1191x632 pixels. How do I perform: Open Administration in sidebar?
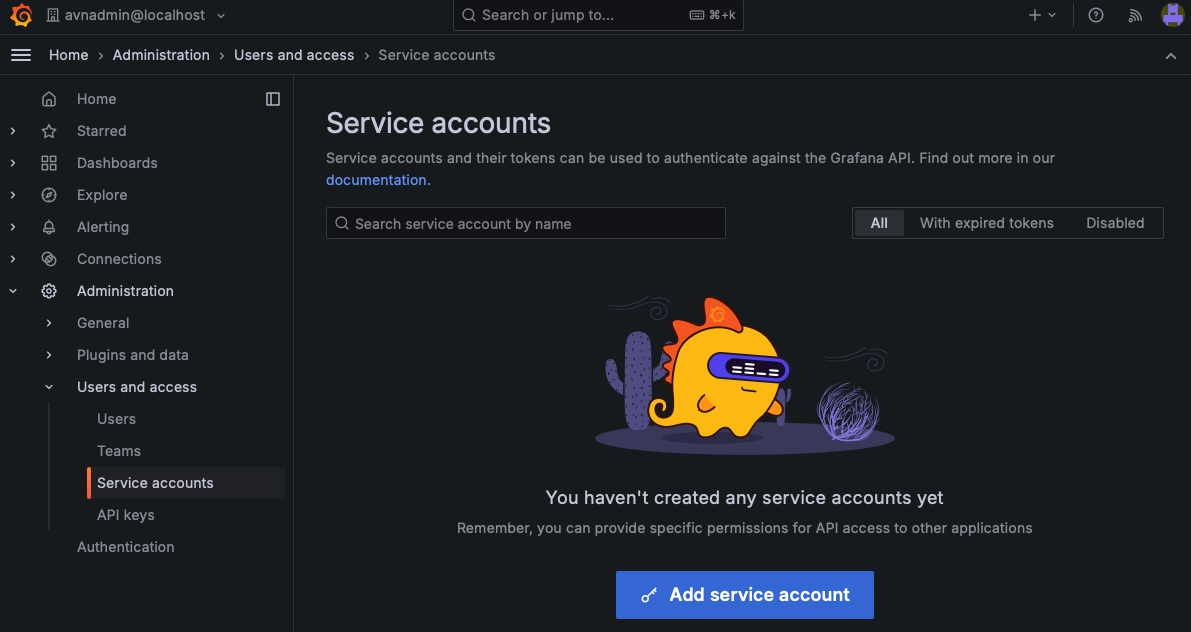pos(125,290)
